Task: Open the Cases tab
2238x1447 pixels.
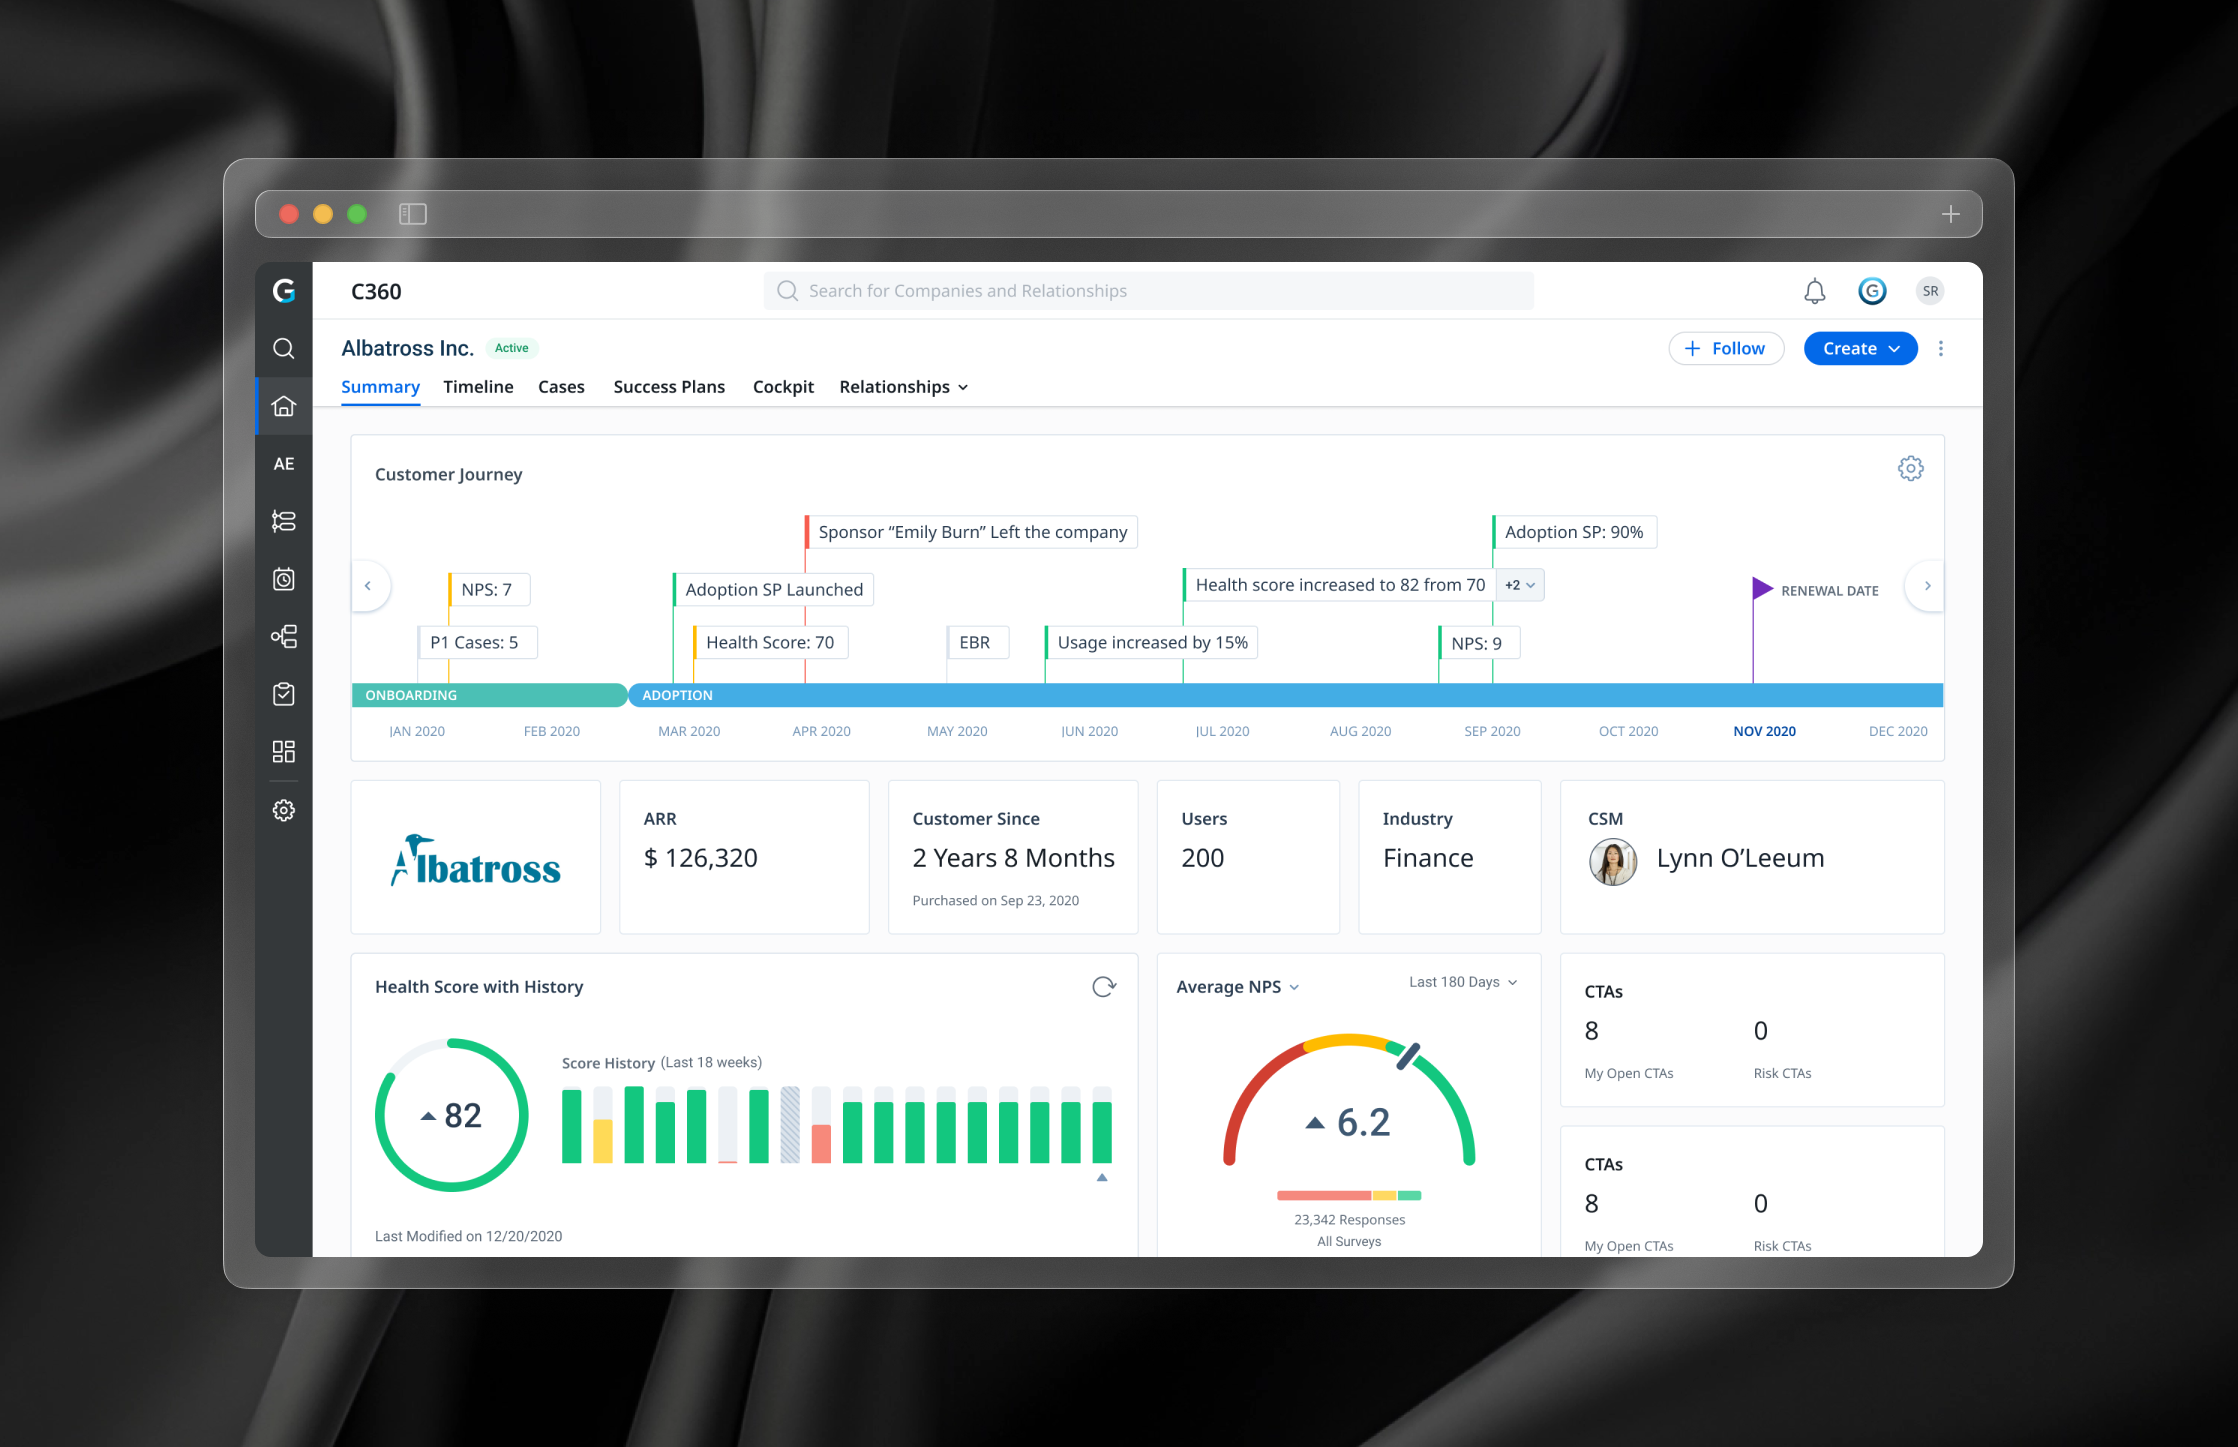Action: [561, 387]
